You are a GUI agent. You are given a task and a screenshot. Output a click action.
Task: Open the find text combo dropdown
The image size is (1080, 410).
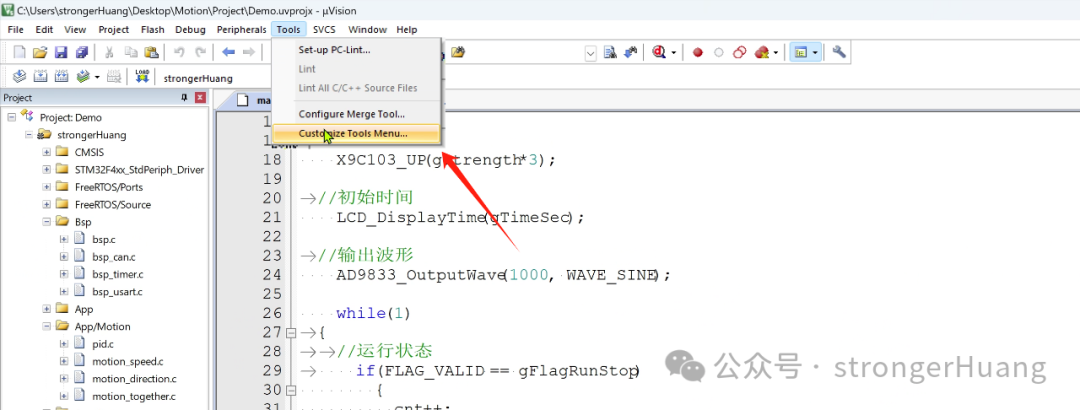[591, 53]
